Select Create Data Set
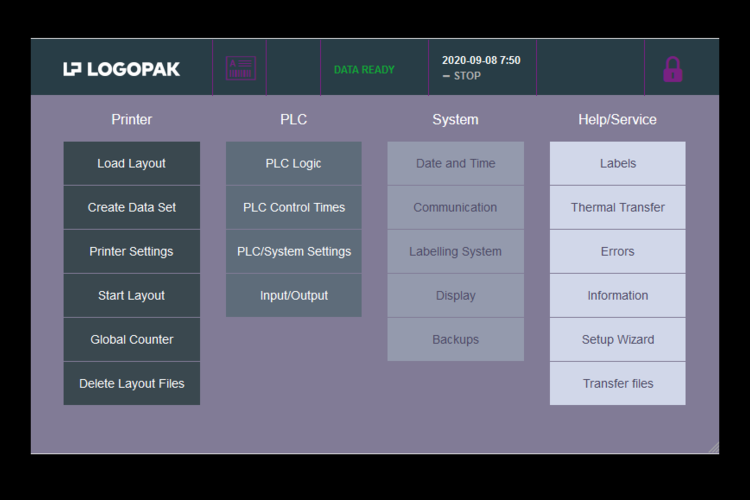 pos(132,207)
